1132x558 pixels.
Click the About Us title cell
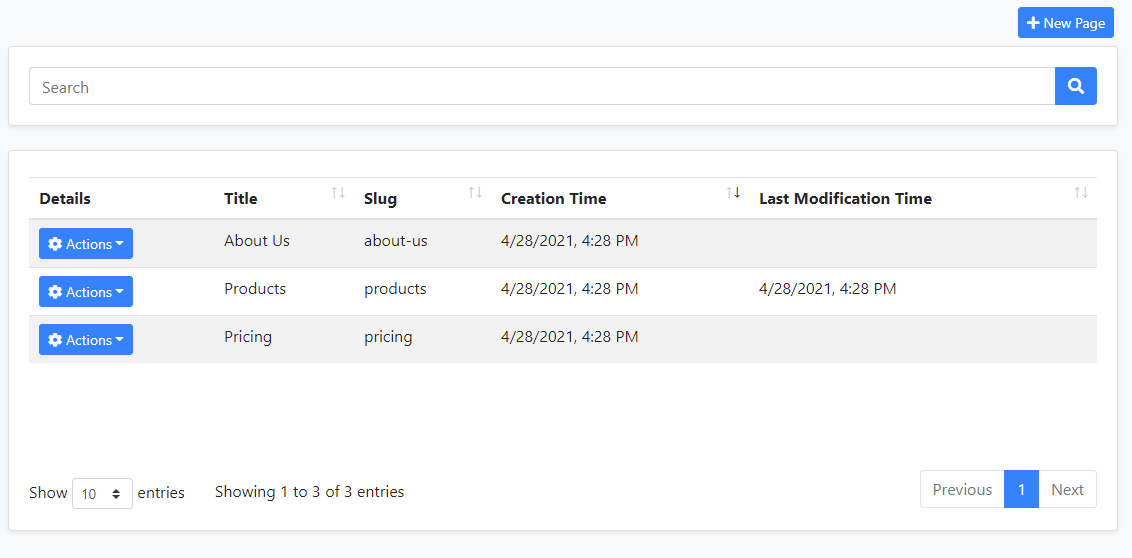point(257,241)
